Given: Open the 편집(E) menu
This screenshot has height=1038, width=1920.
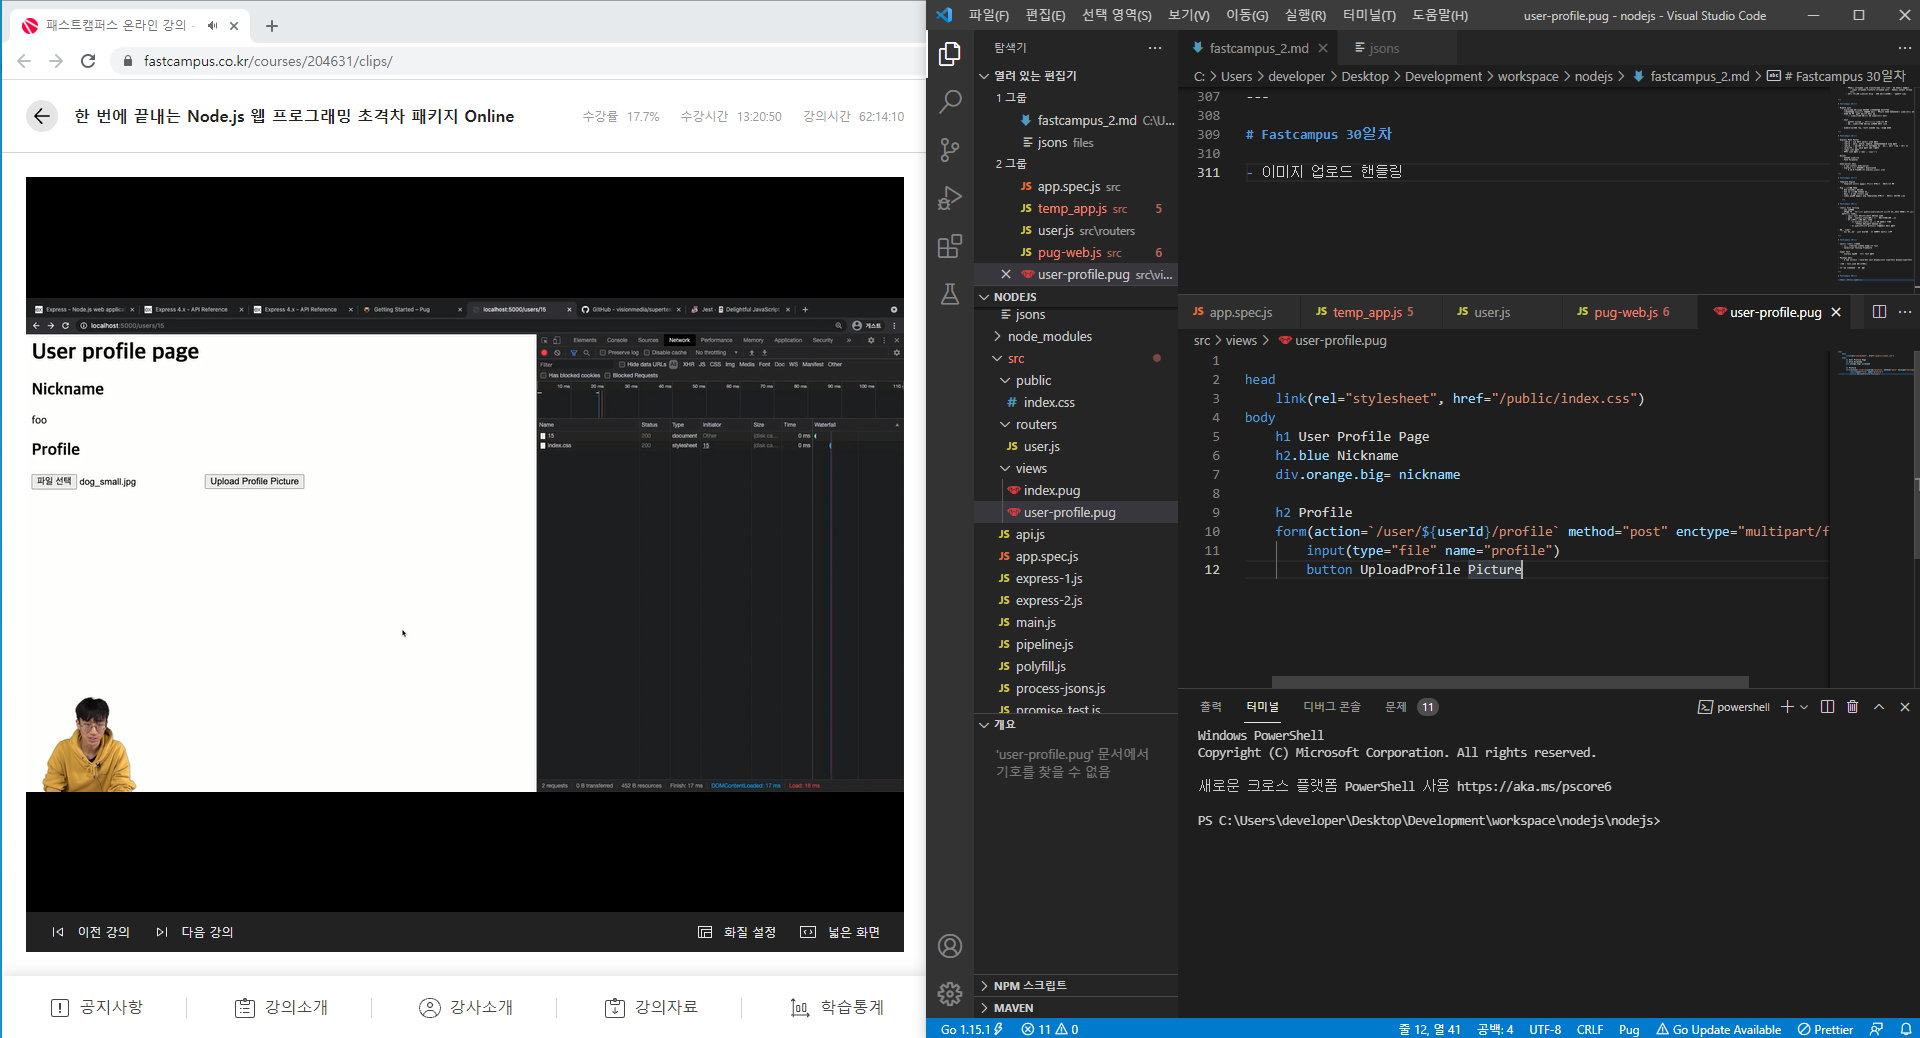Looking at the screenshot, I should tap(1045, 15).
